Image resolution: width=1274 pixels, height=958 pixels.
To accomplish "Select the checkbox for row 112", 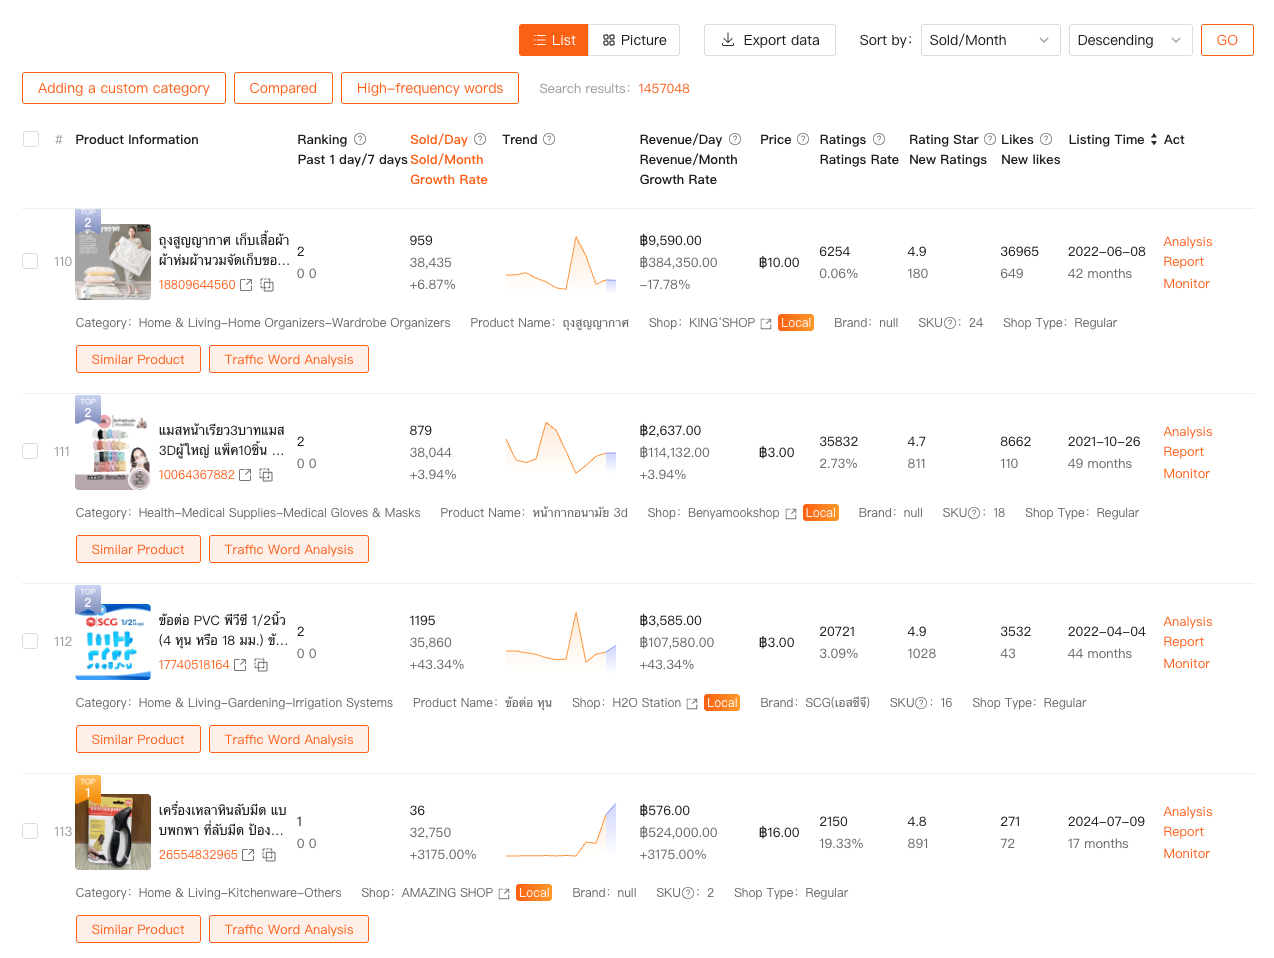I will pos(31,641).
